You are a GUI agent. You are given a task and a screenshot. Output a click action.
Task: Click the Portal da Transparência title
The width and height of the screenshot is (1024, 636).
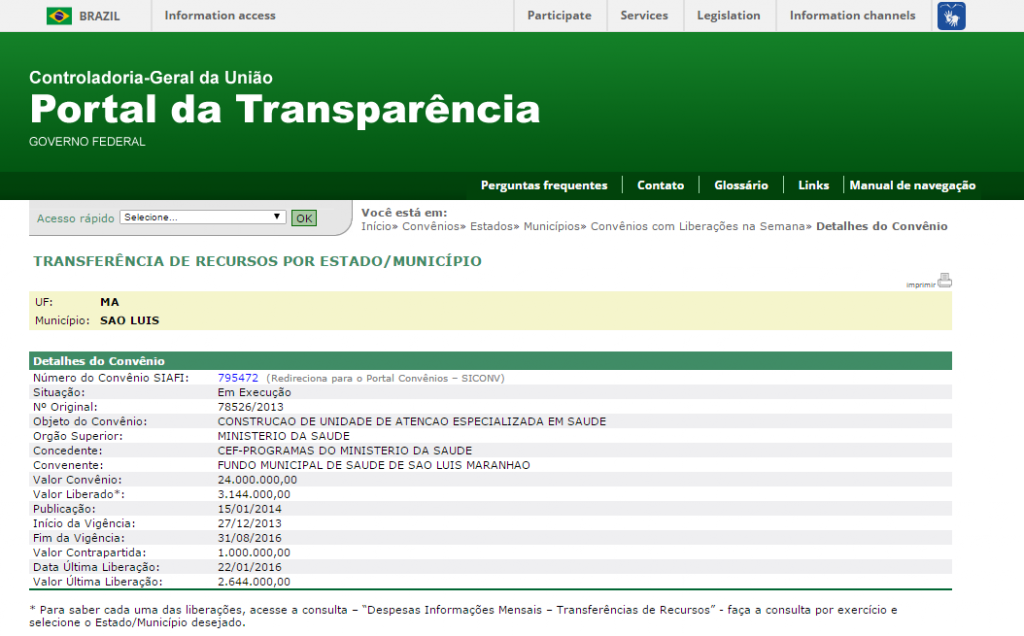[x=285, y=109]
